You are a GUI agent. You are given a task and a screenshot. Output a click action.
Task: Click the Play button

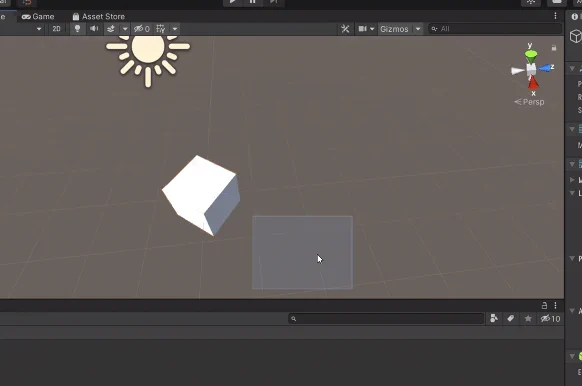tap(232, 2)
